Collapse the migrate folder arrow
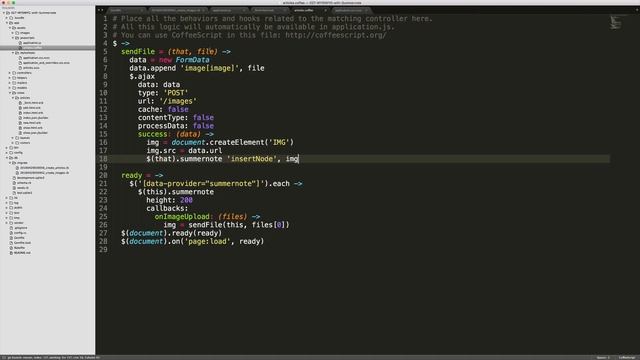The height and width of the screenshot is (360, 640). tap(10, 163)
